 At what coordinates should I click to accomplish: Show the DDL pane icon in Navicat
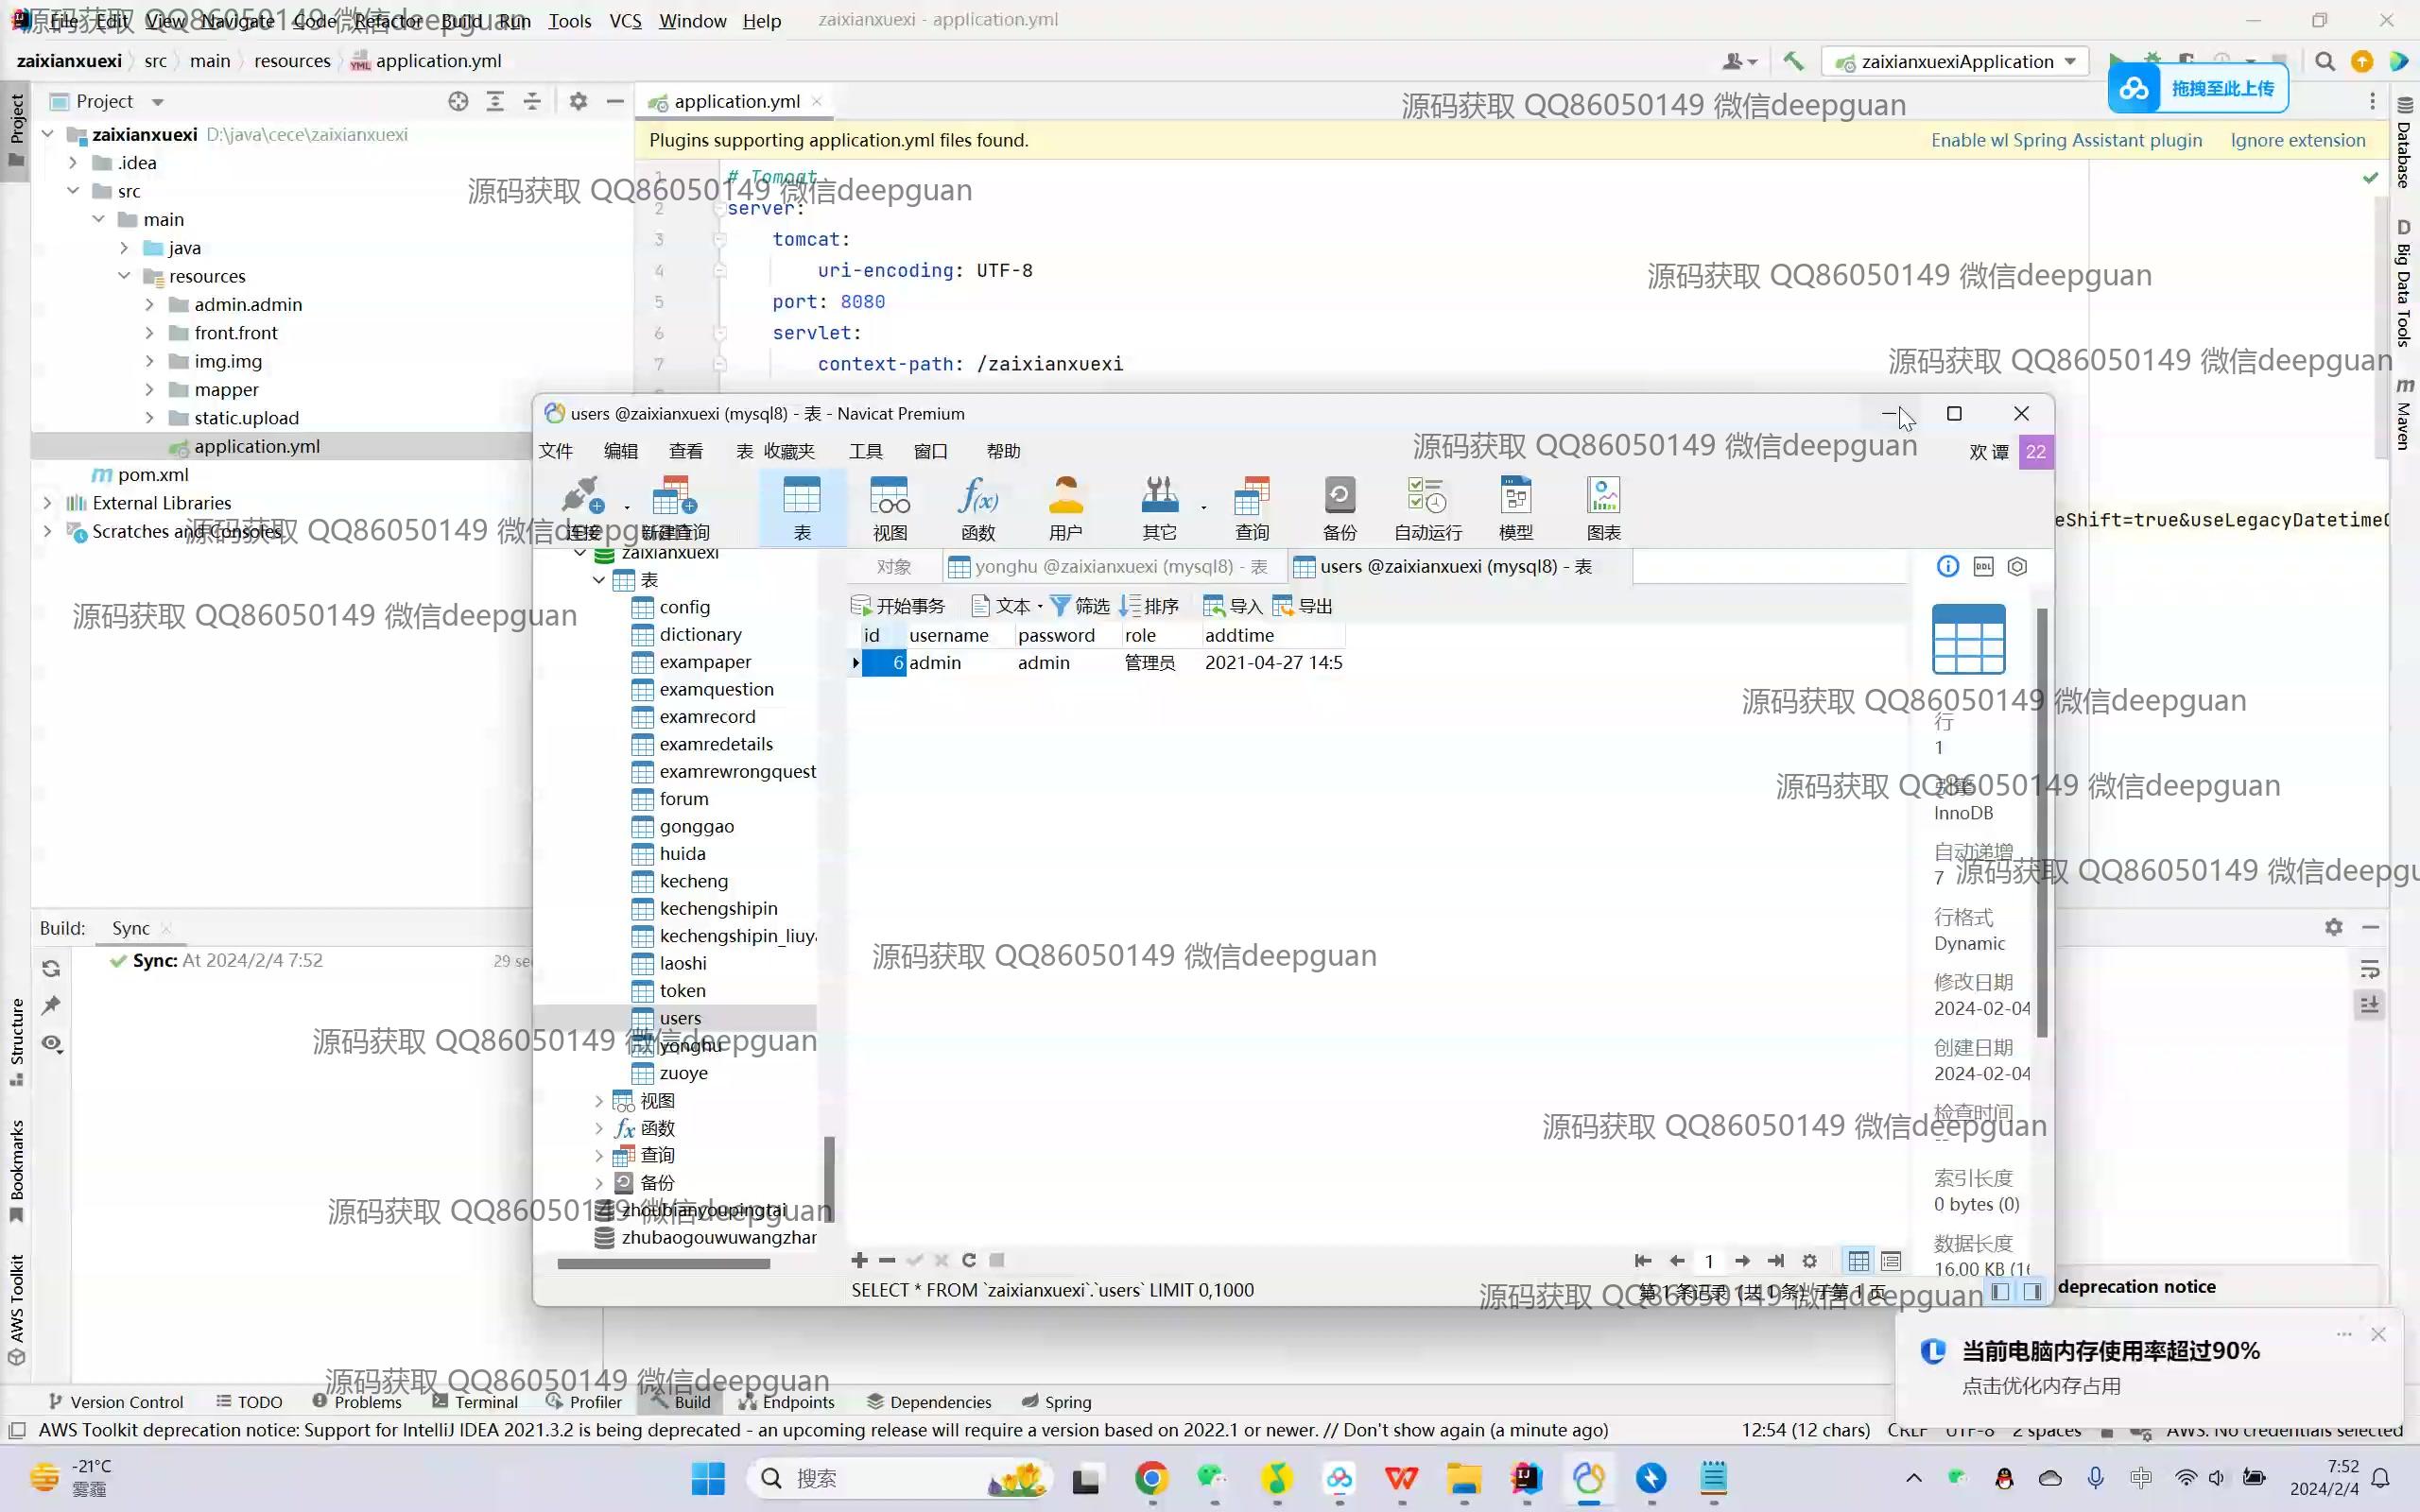point(1983,567)
